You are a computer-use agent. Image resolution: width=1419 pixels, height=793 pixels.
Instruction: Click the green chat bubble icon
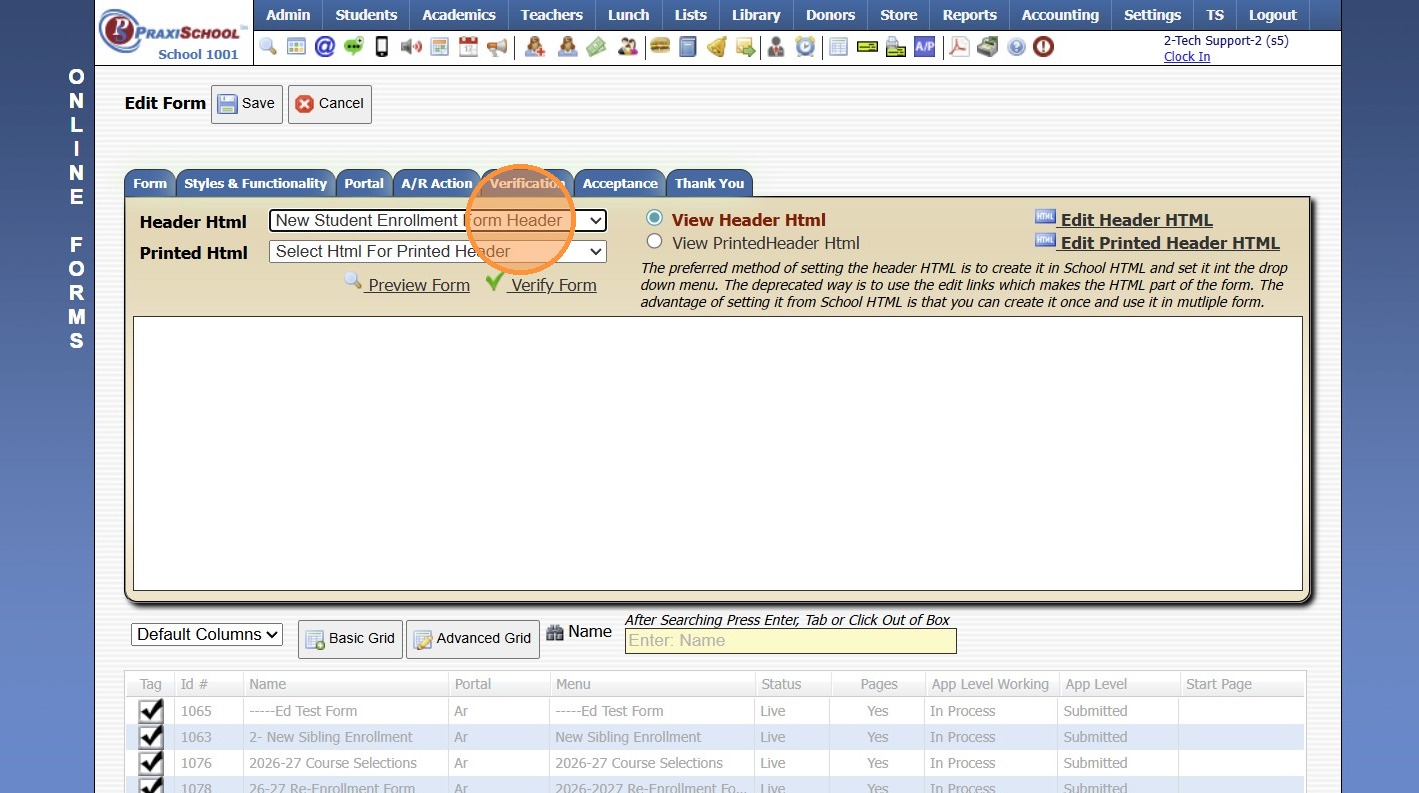tap(353, 46)
